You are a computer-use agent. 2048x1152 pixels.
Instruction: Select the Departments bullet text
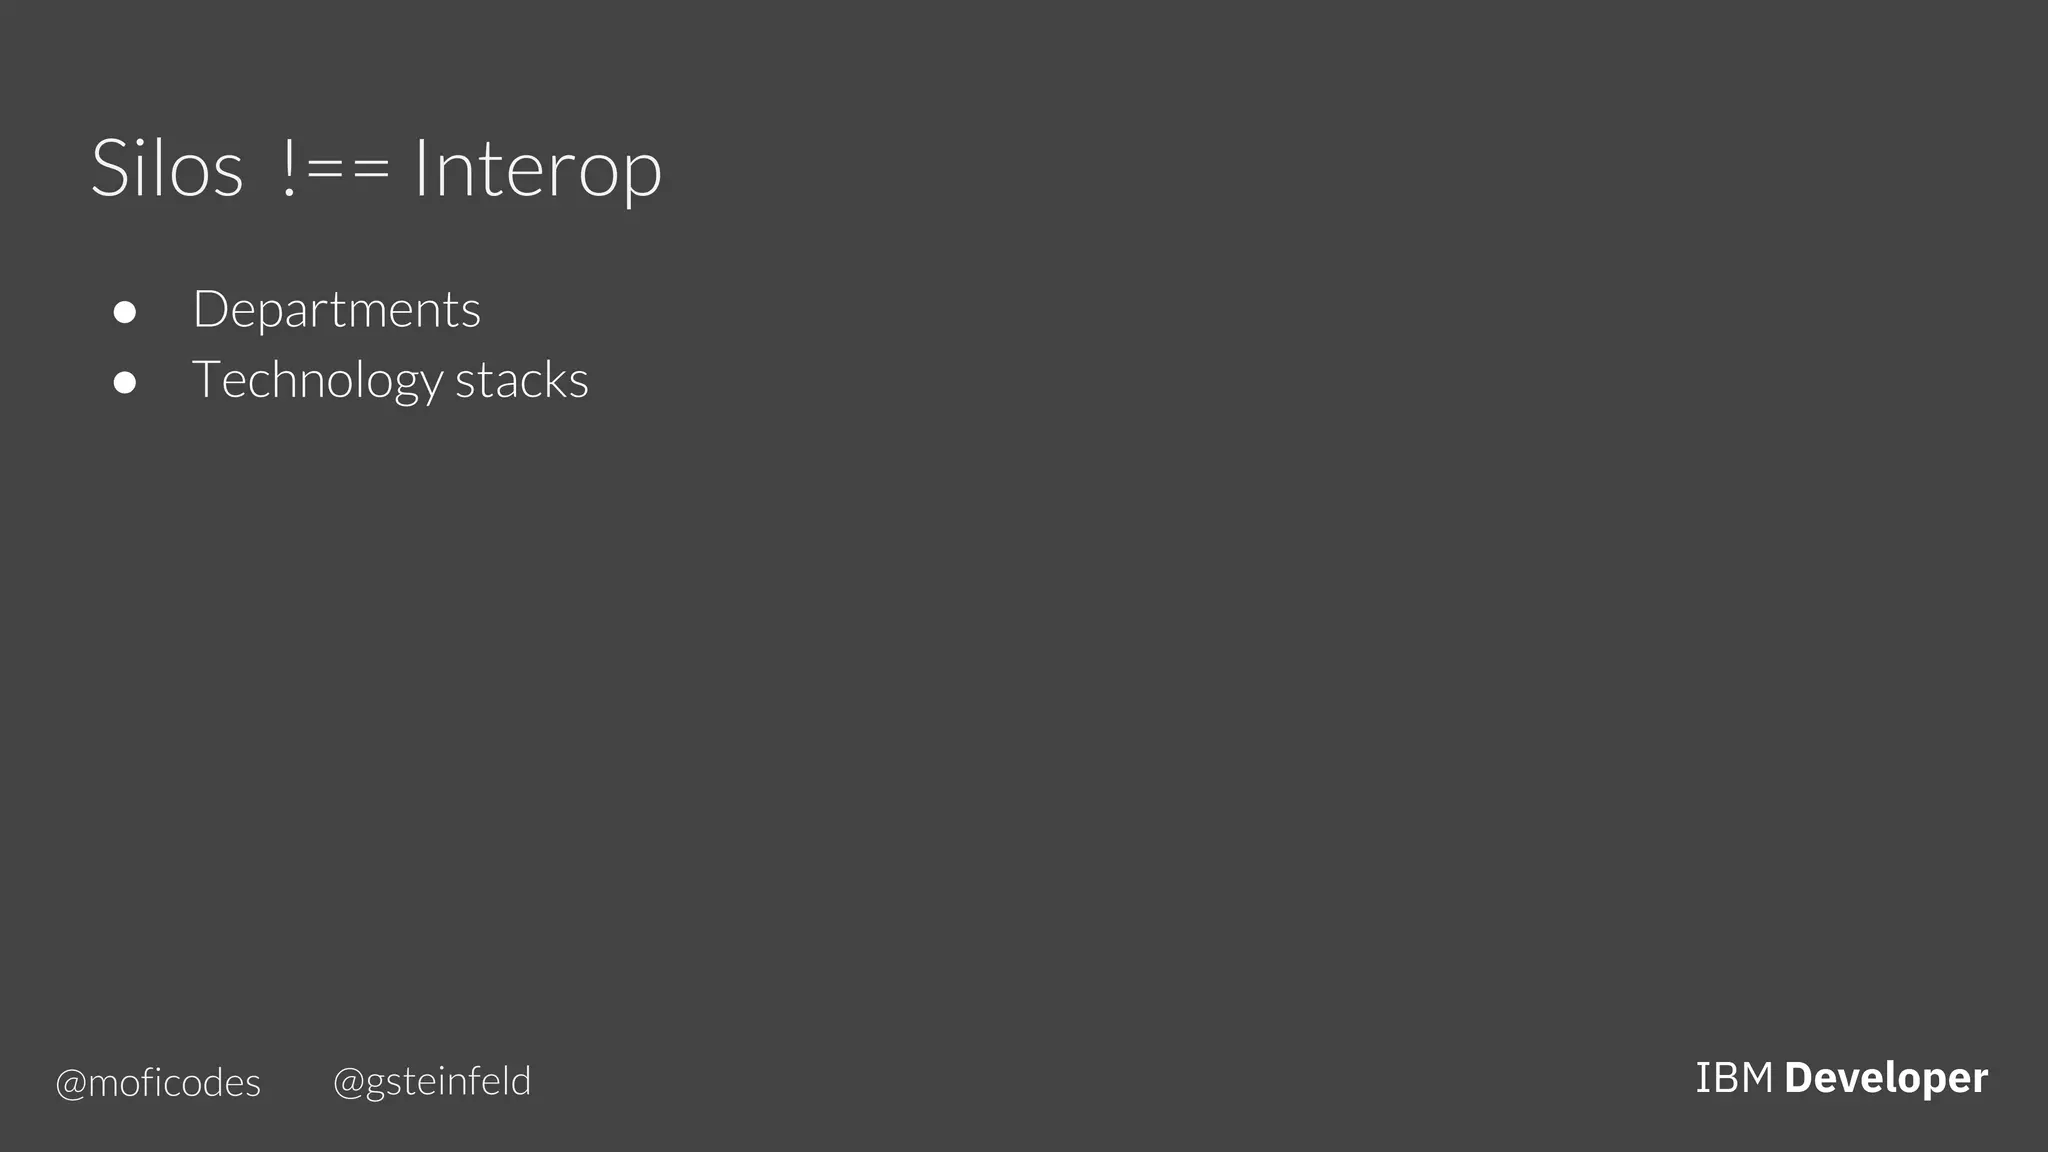(337, 311)
